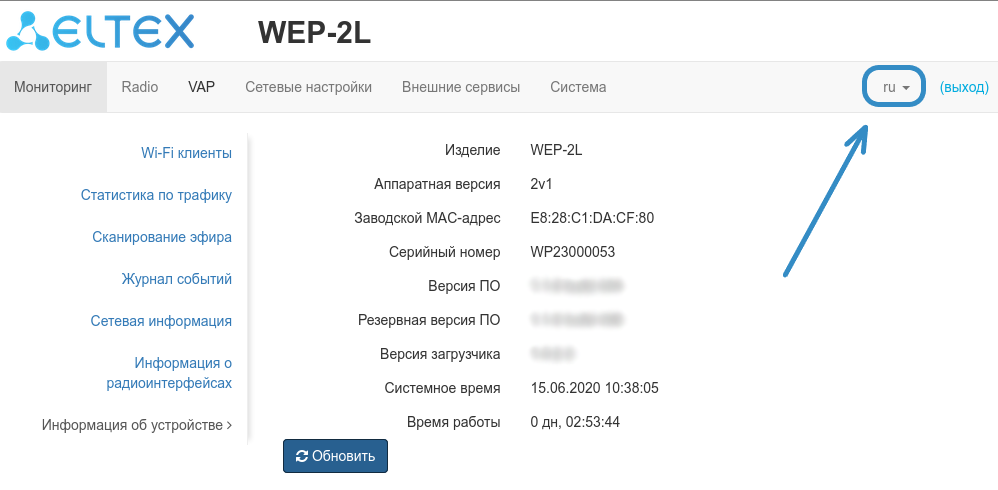Switch to the Radio tab
Screen dimensions: 998x490
tap(140, 87)
